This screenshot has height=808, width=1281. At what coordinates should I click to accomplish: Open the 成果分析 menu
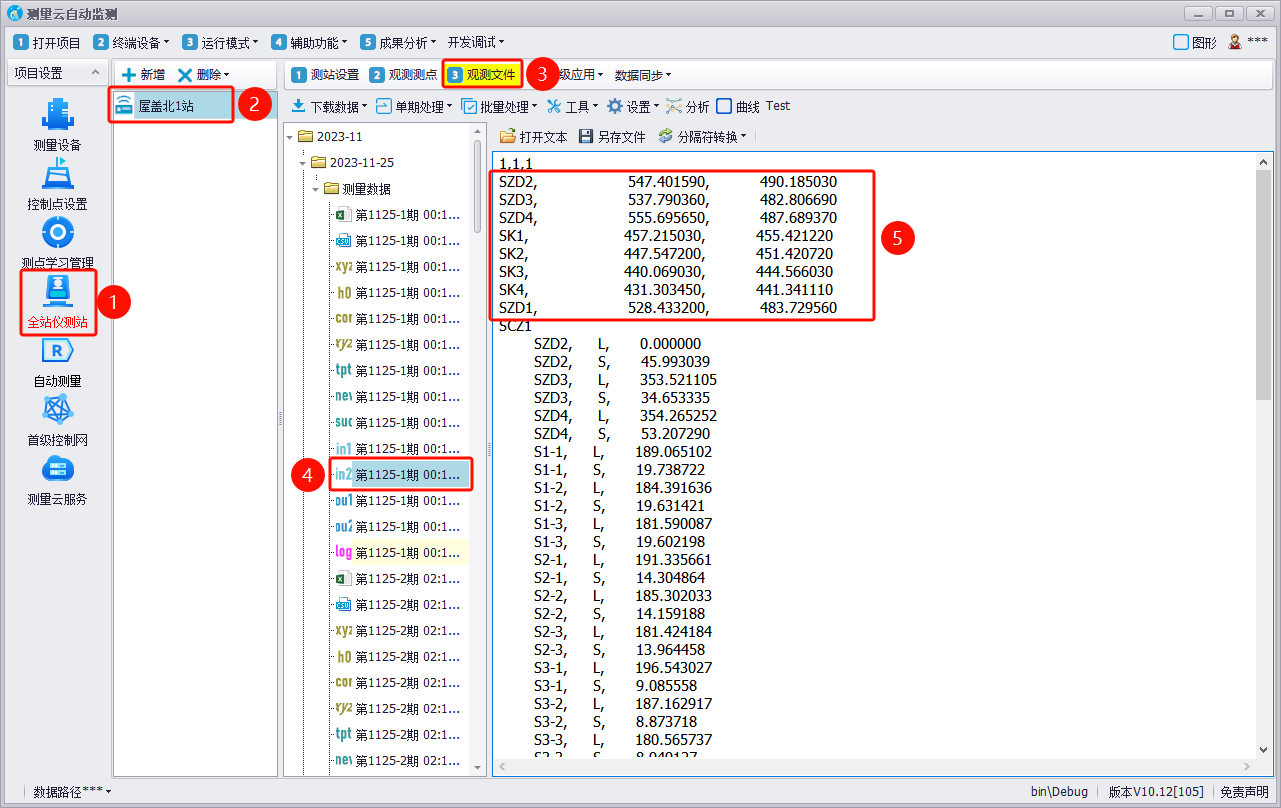click(x=400, y=43)
